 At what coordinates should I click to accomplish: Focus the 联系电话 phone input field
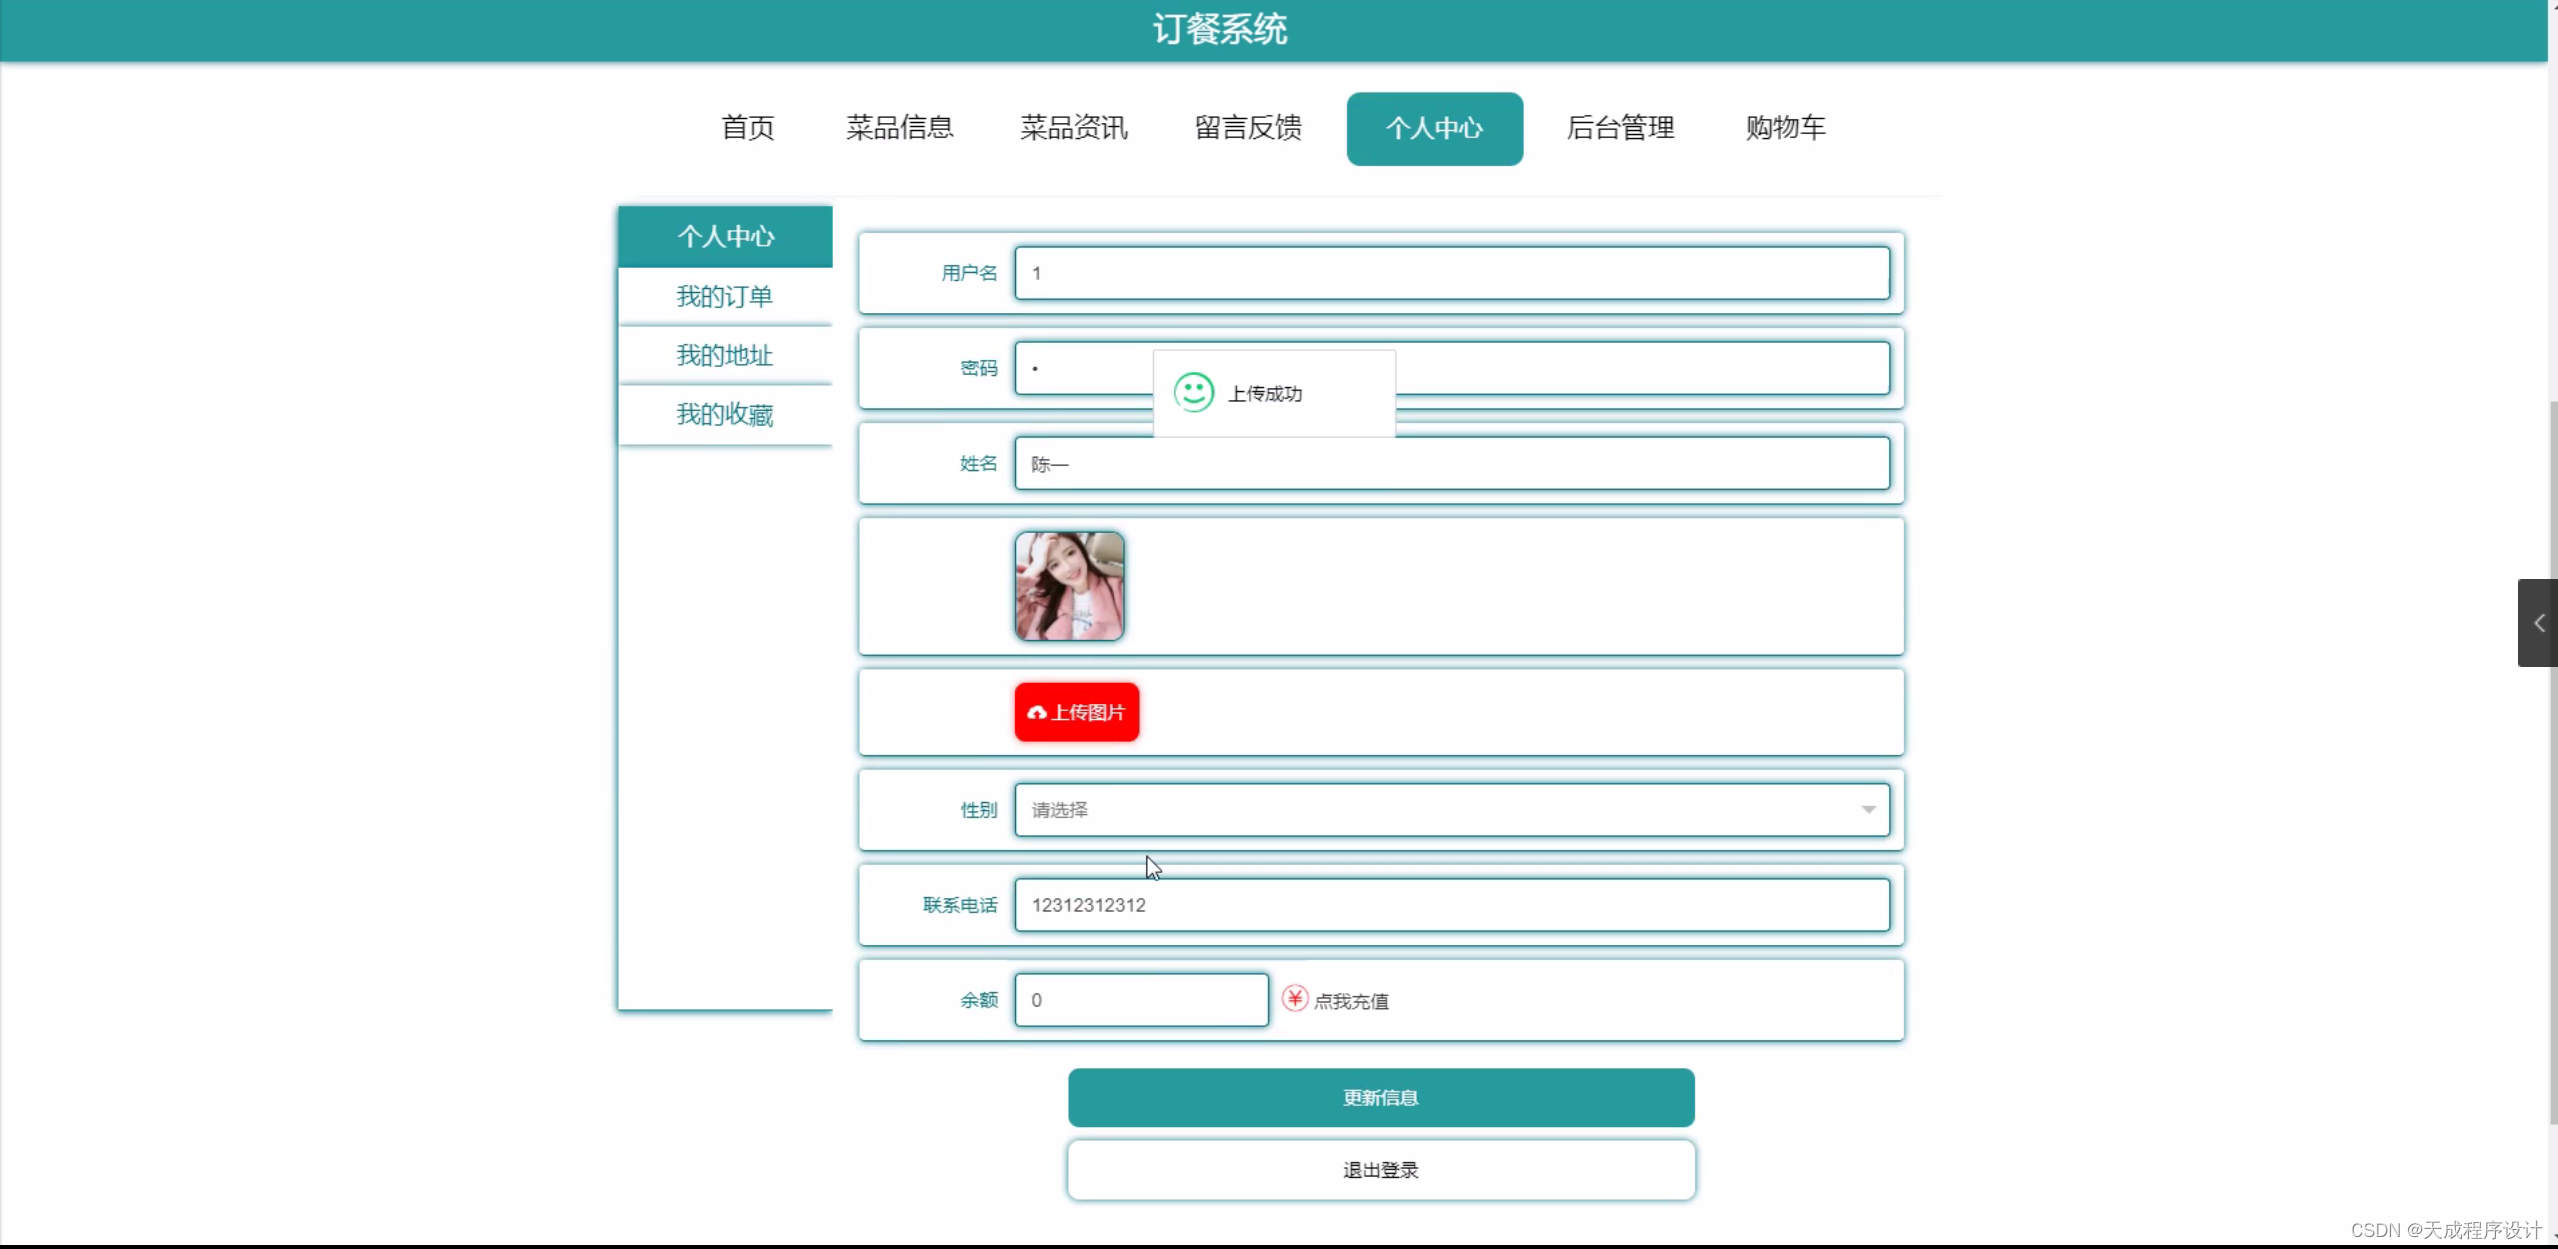coord(1450,905)
